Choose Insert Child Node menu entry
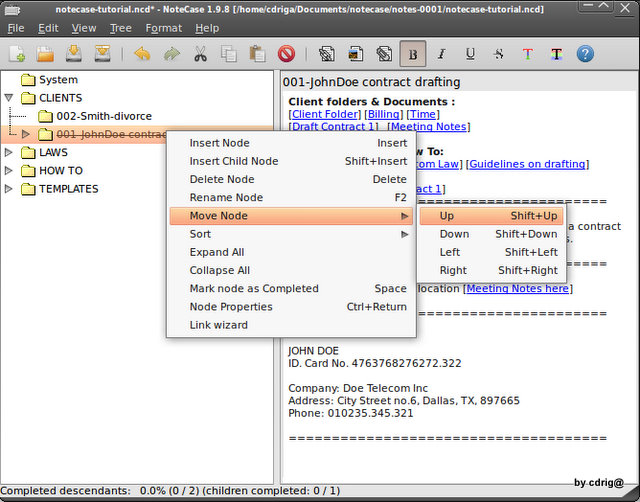This screenshot has width=640, height=502. tap(291, 161)
